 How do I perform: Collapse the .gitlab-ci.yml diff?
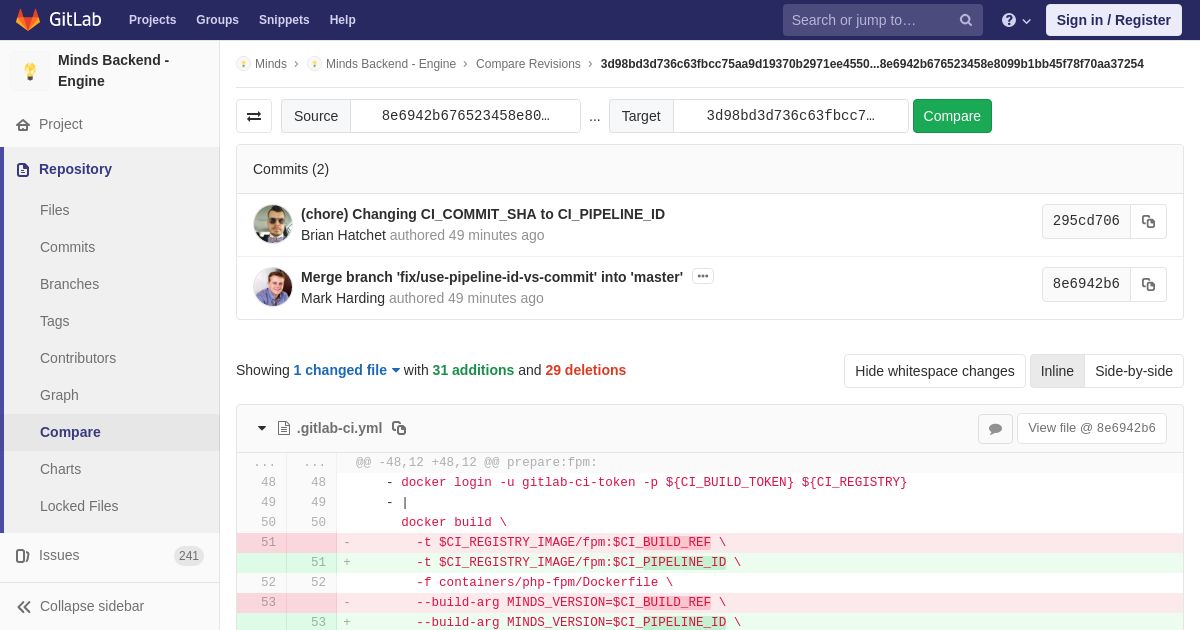click(x=262, y=428)
